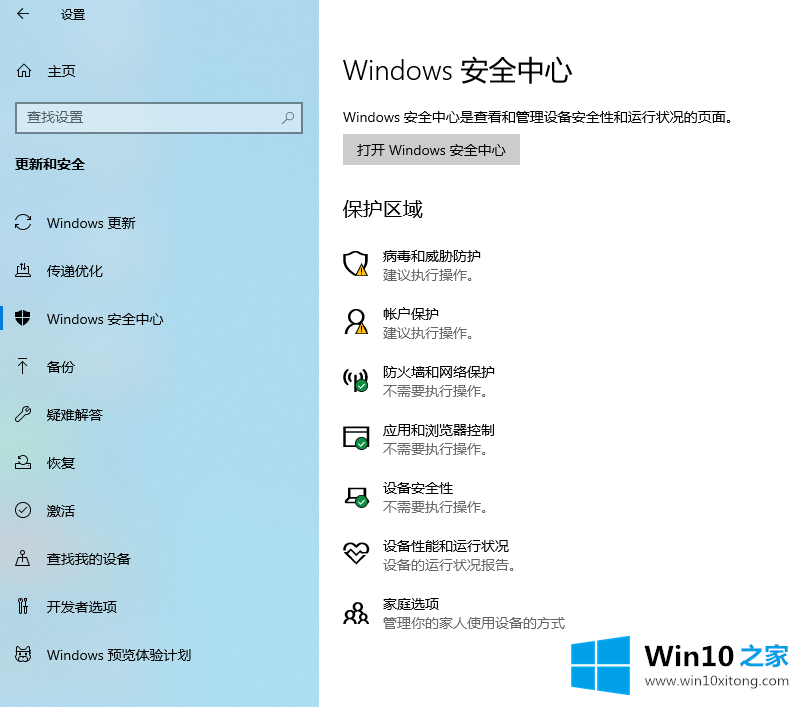The width and height of the screenshot is (801, 707).
Task: Click the tools icon for 开发者选项
Action: (x=23, y=606)
